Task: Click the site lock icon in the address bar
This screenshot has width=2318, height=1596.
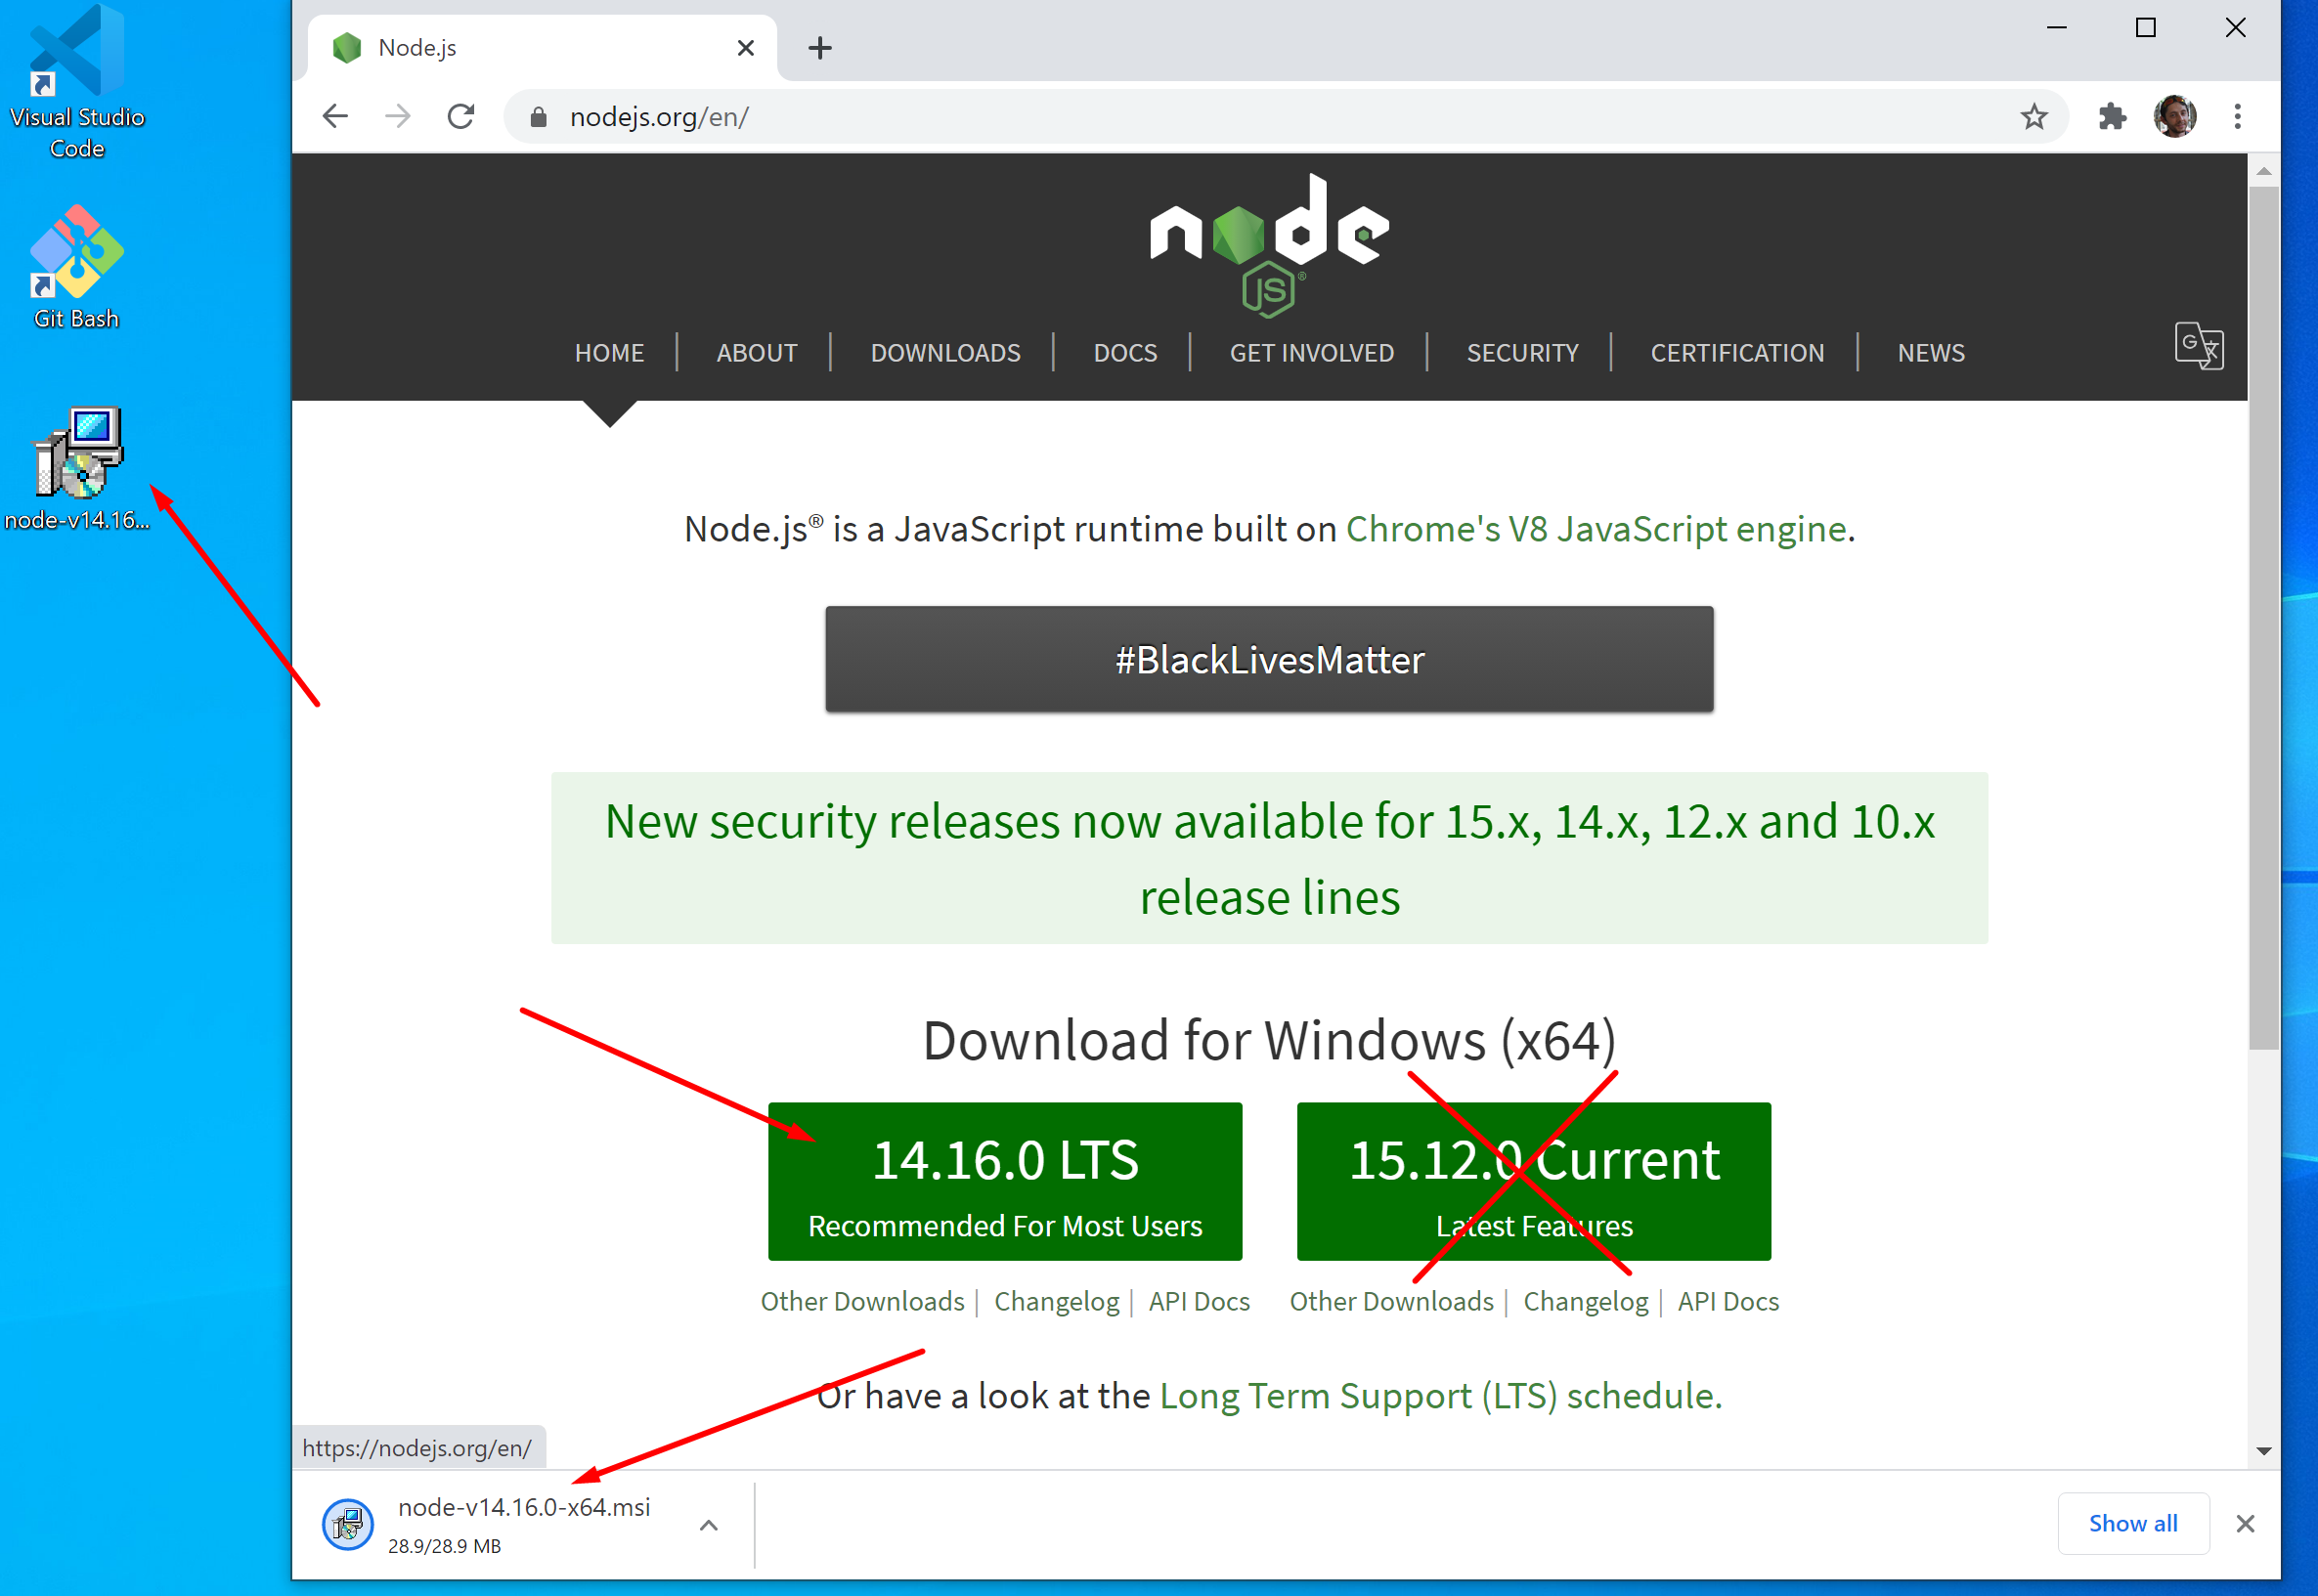Action: pyautogui.click(x=538, y=117)
